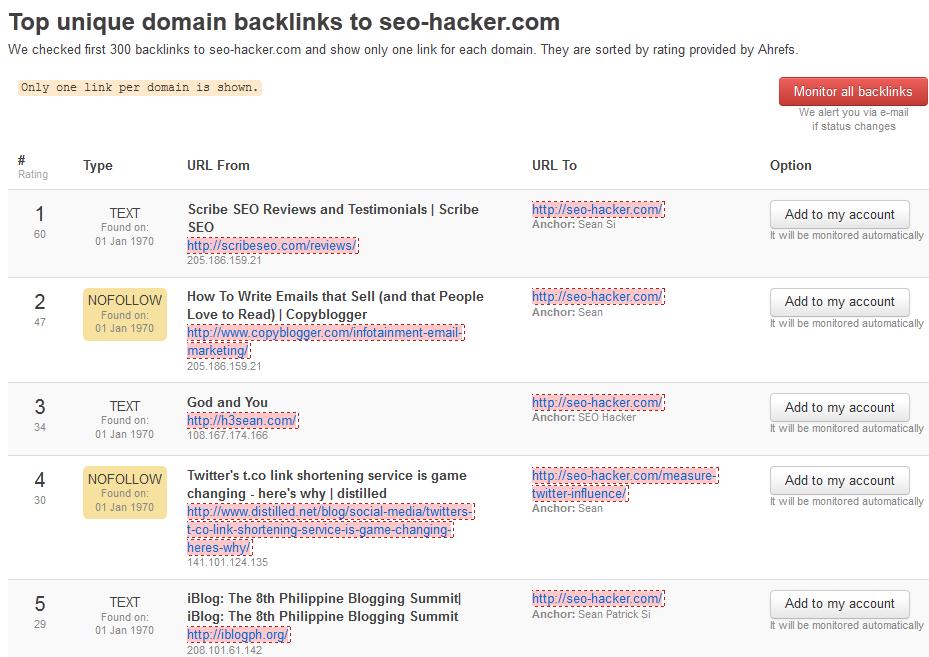Add the God and You backlink to account
The height and width of the screenshot is (657, 929).
click(x=839, y=407)
